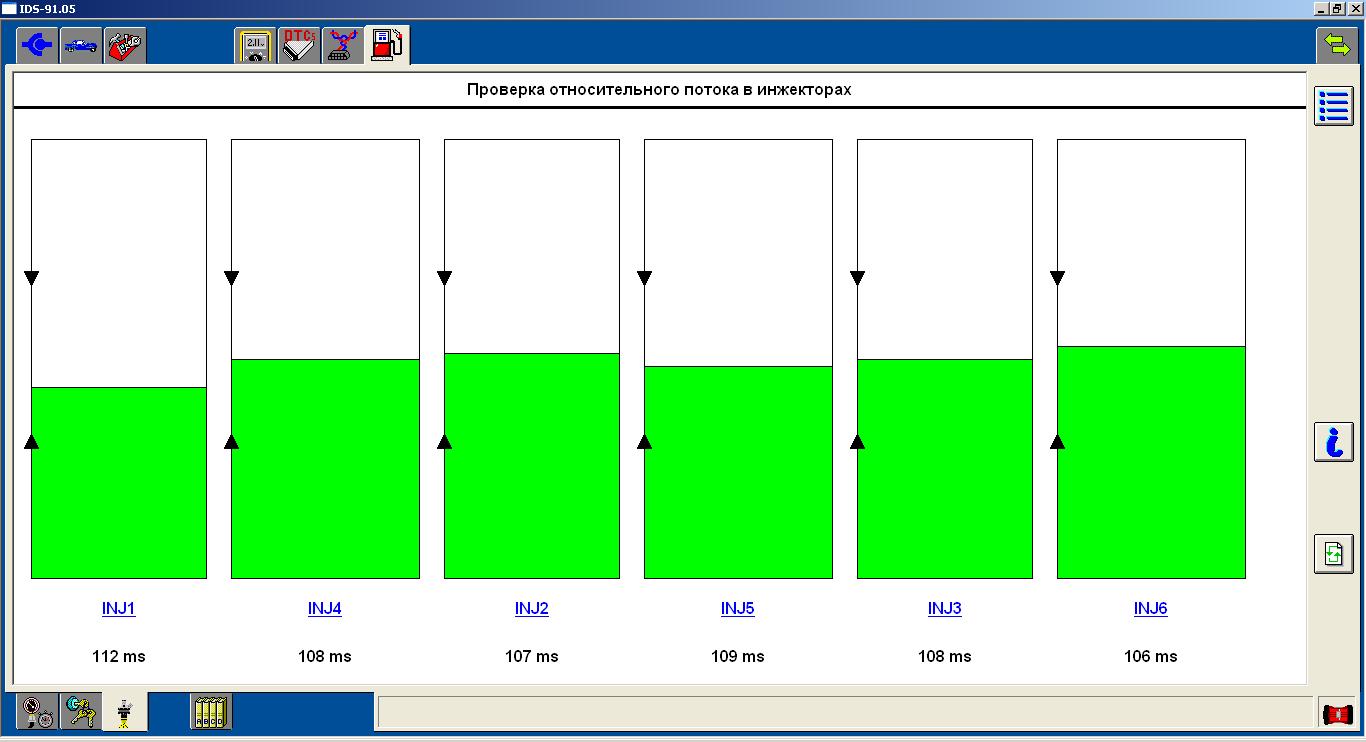The height and width of the screenshot is (742, 1366).
Task: Open the network test tab
Action: [343, 46]
